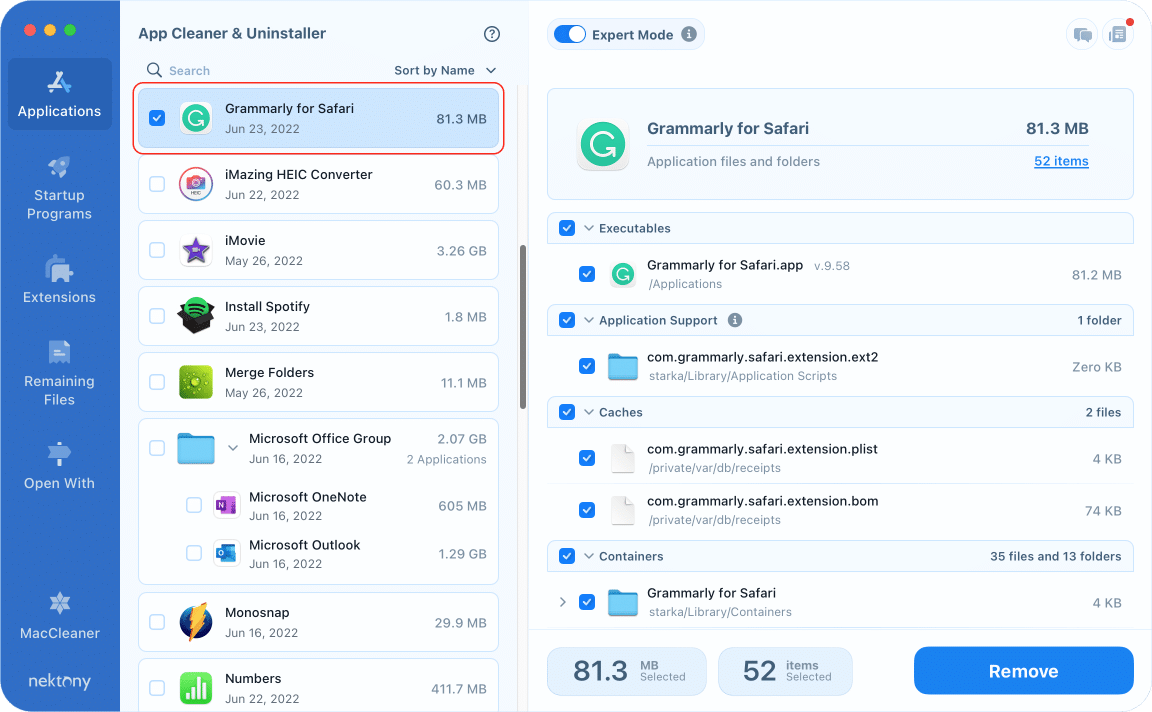The height and width of the screenshot is (712, 1152).
Task: Open the Applications sidebar section
Action: point(60,94)
